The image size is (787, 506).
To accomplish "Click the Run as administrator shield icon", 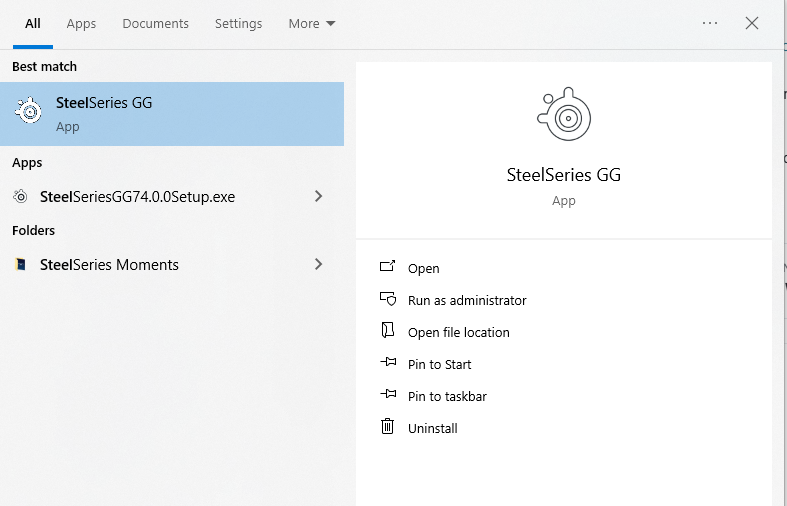I will (x=388, y=300).
